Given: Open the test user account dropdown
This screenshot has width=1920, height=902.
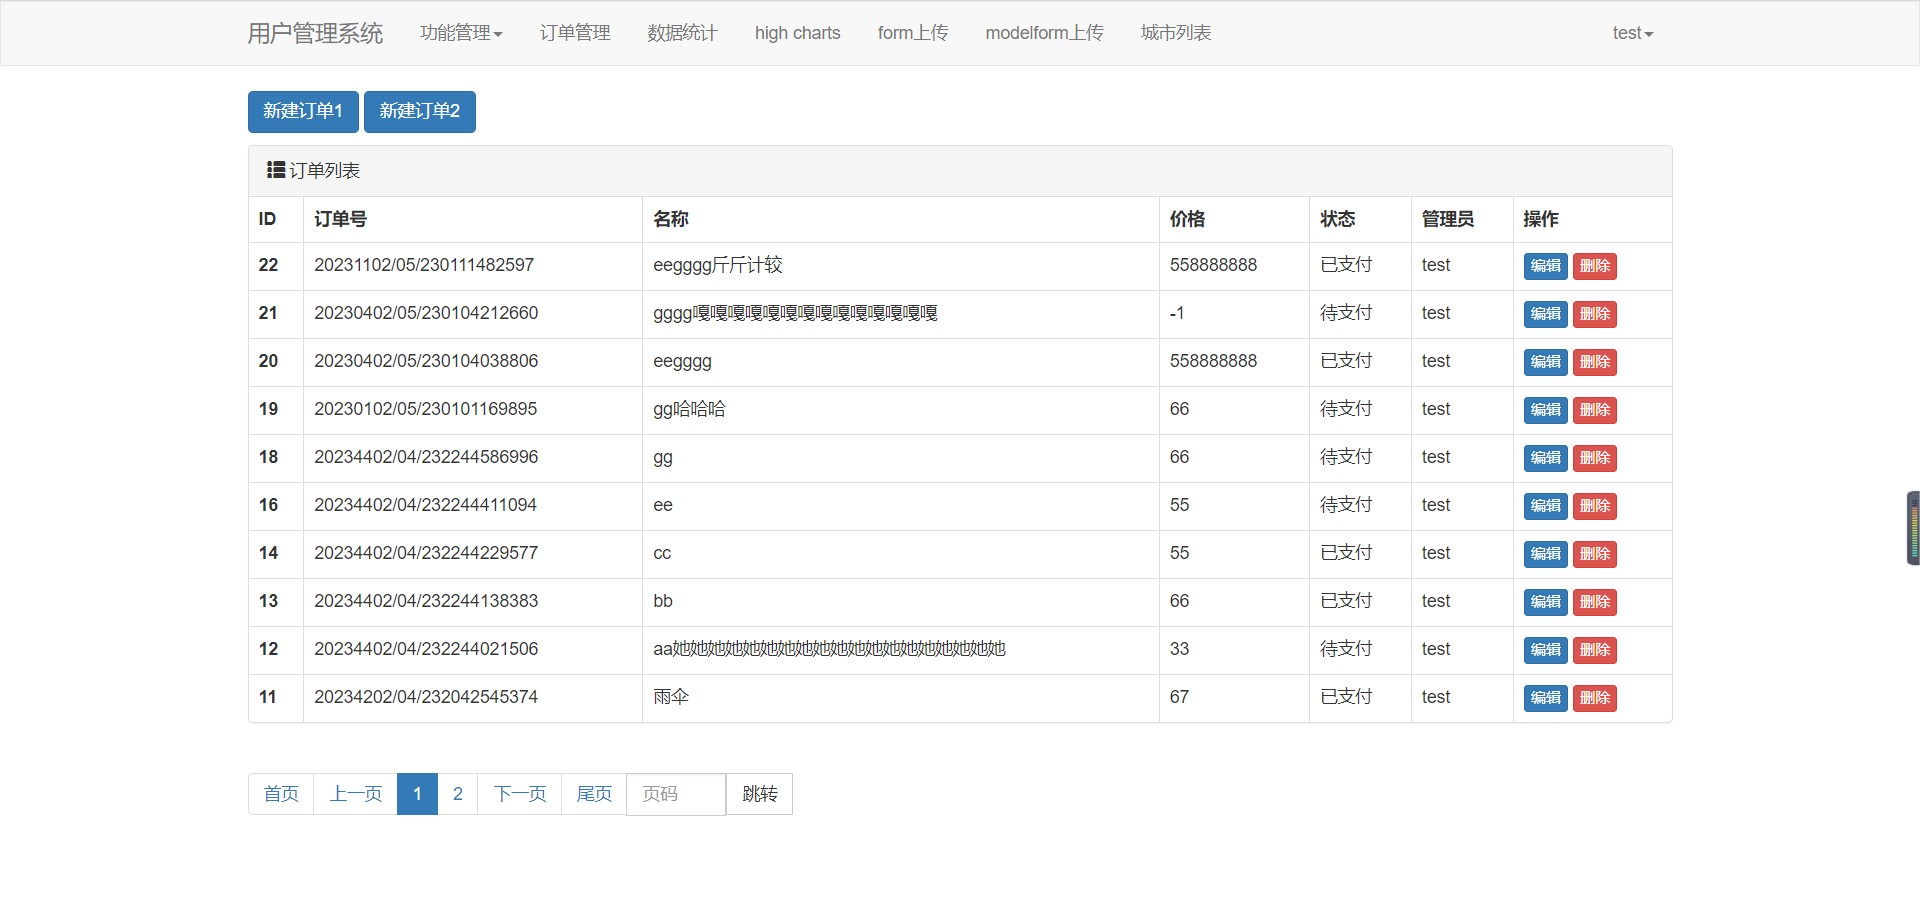Looking at the screenshot, I should (x=1630, y=33).
